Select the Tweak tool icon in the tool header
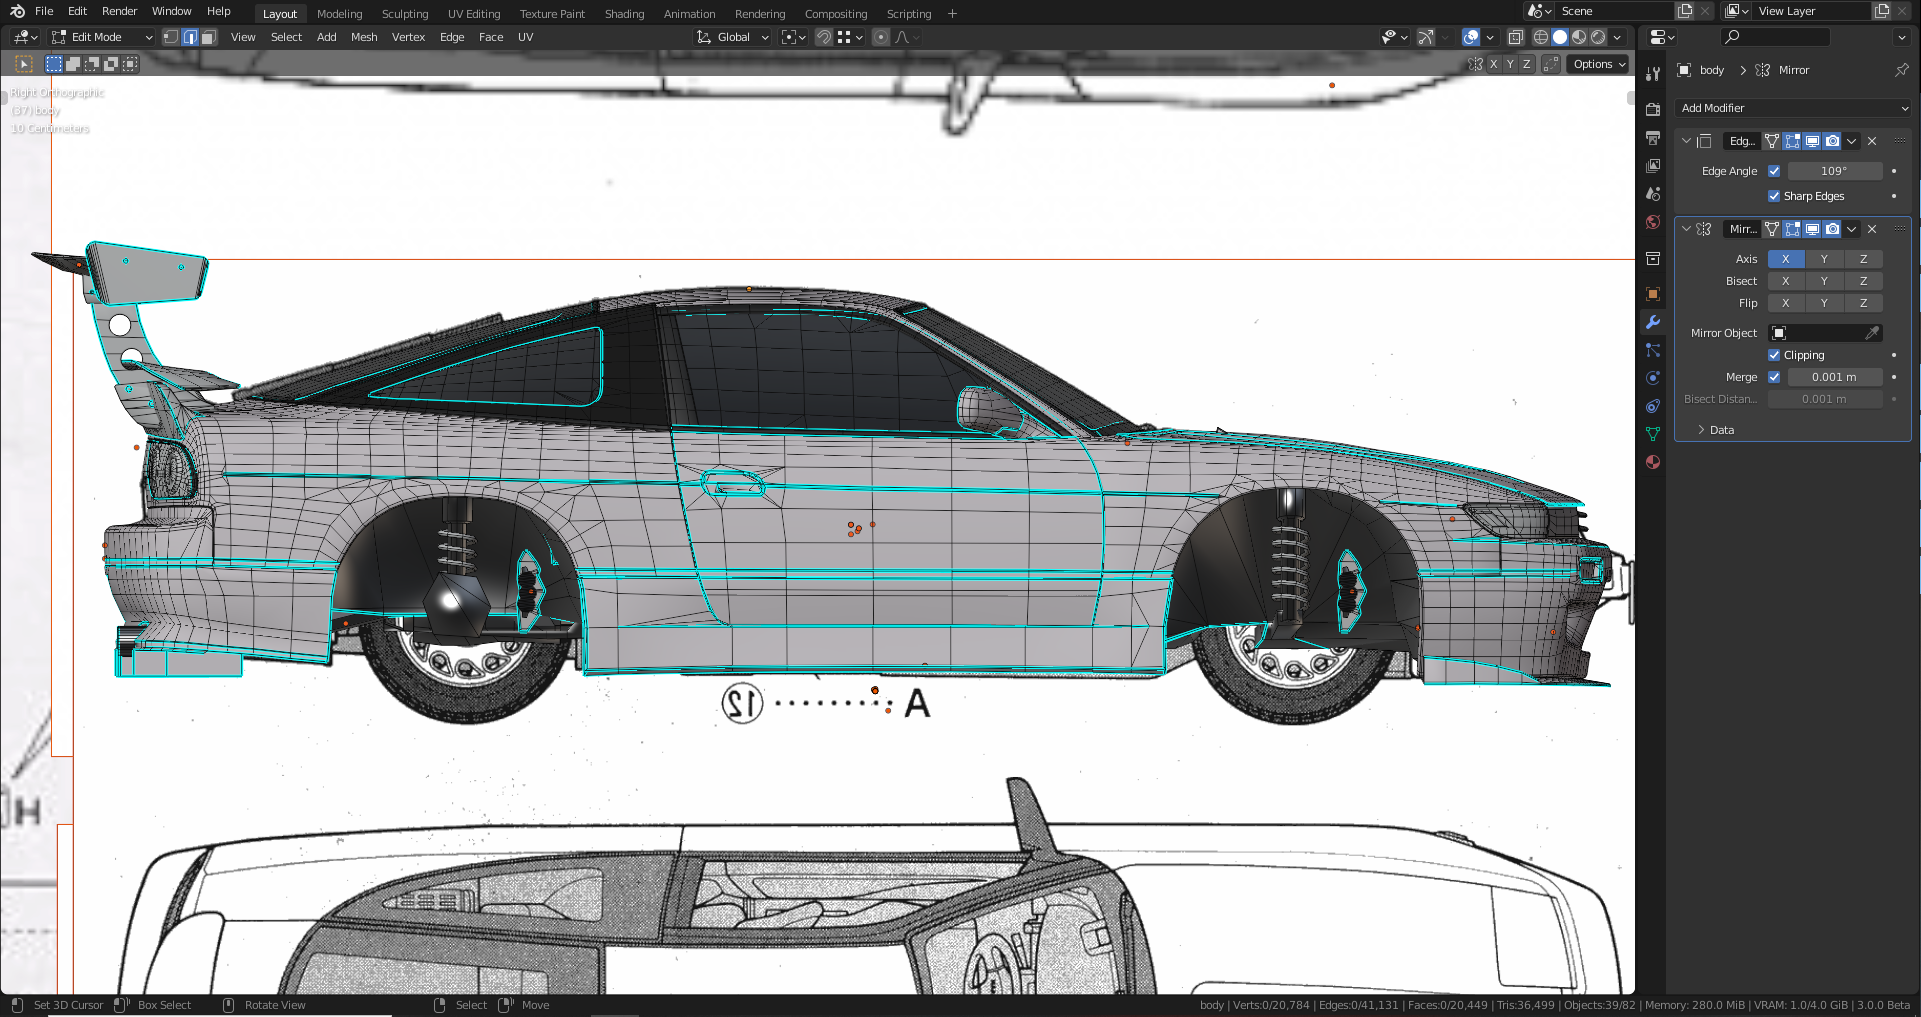 [x=25, y=64]
